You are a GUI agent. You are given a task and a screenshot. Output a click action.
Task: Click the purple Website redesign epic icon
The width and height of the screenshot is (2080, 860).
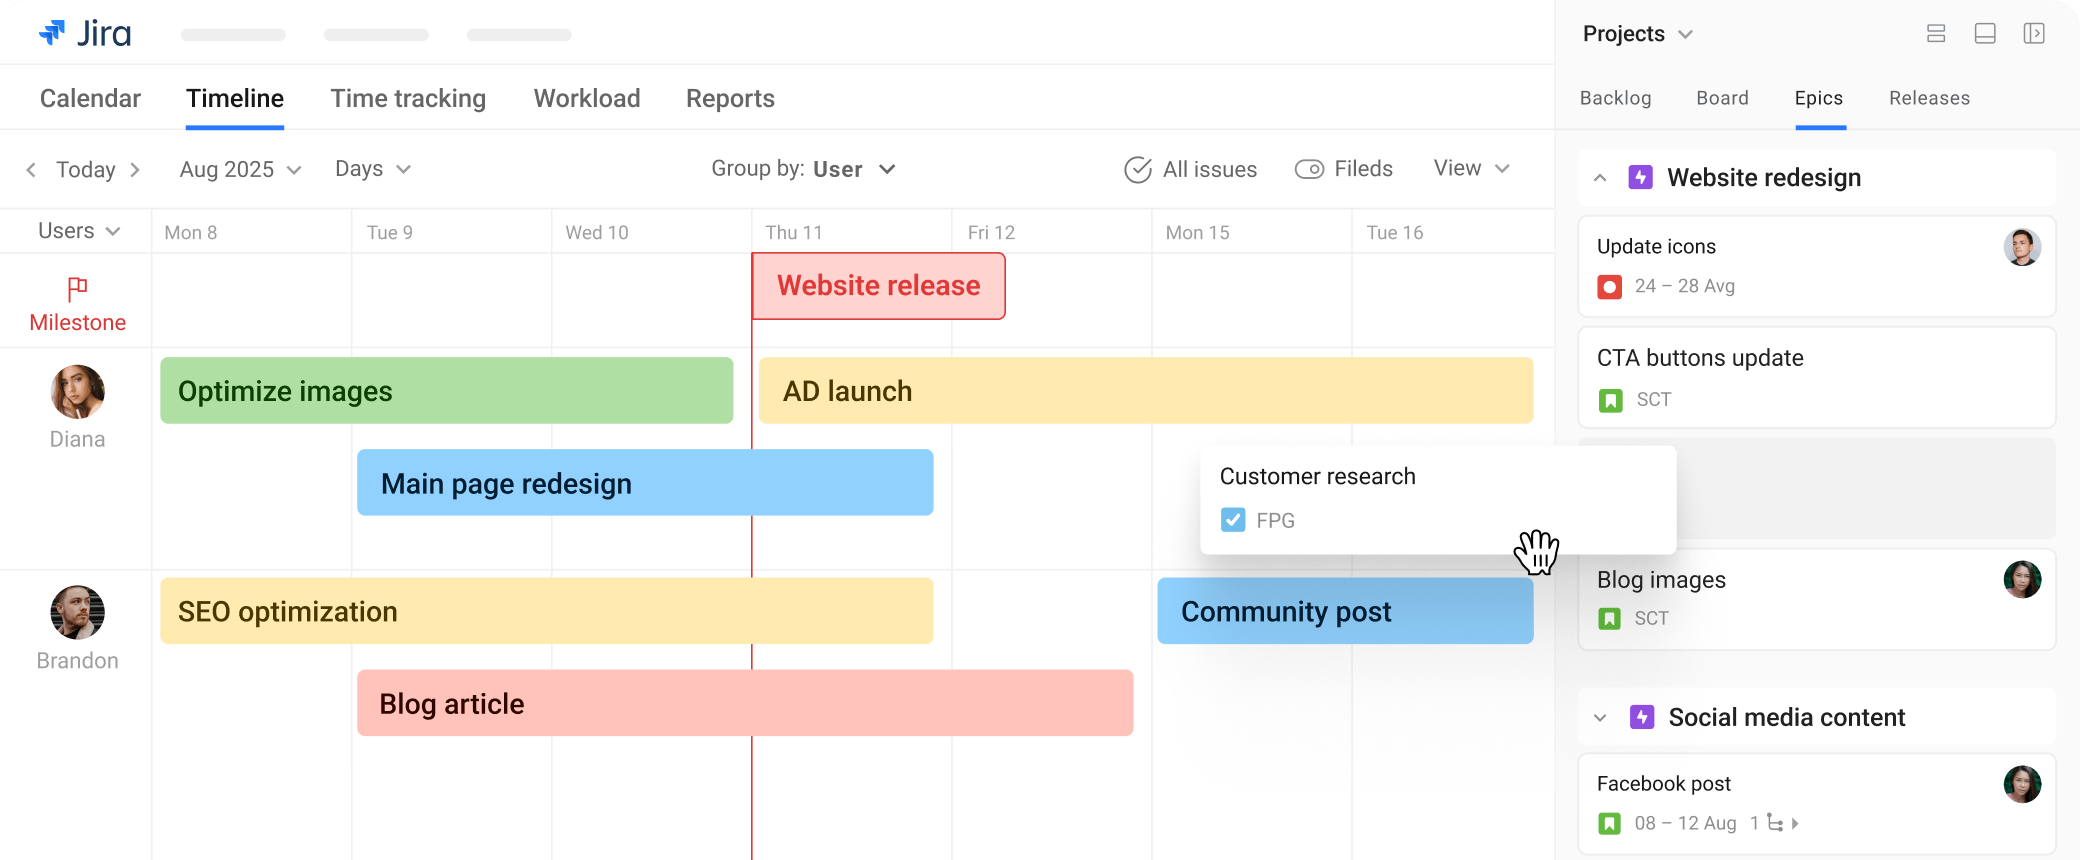(x=1640, y=178)
